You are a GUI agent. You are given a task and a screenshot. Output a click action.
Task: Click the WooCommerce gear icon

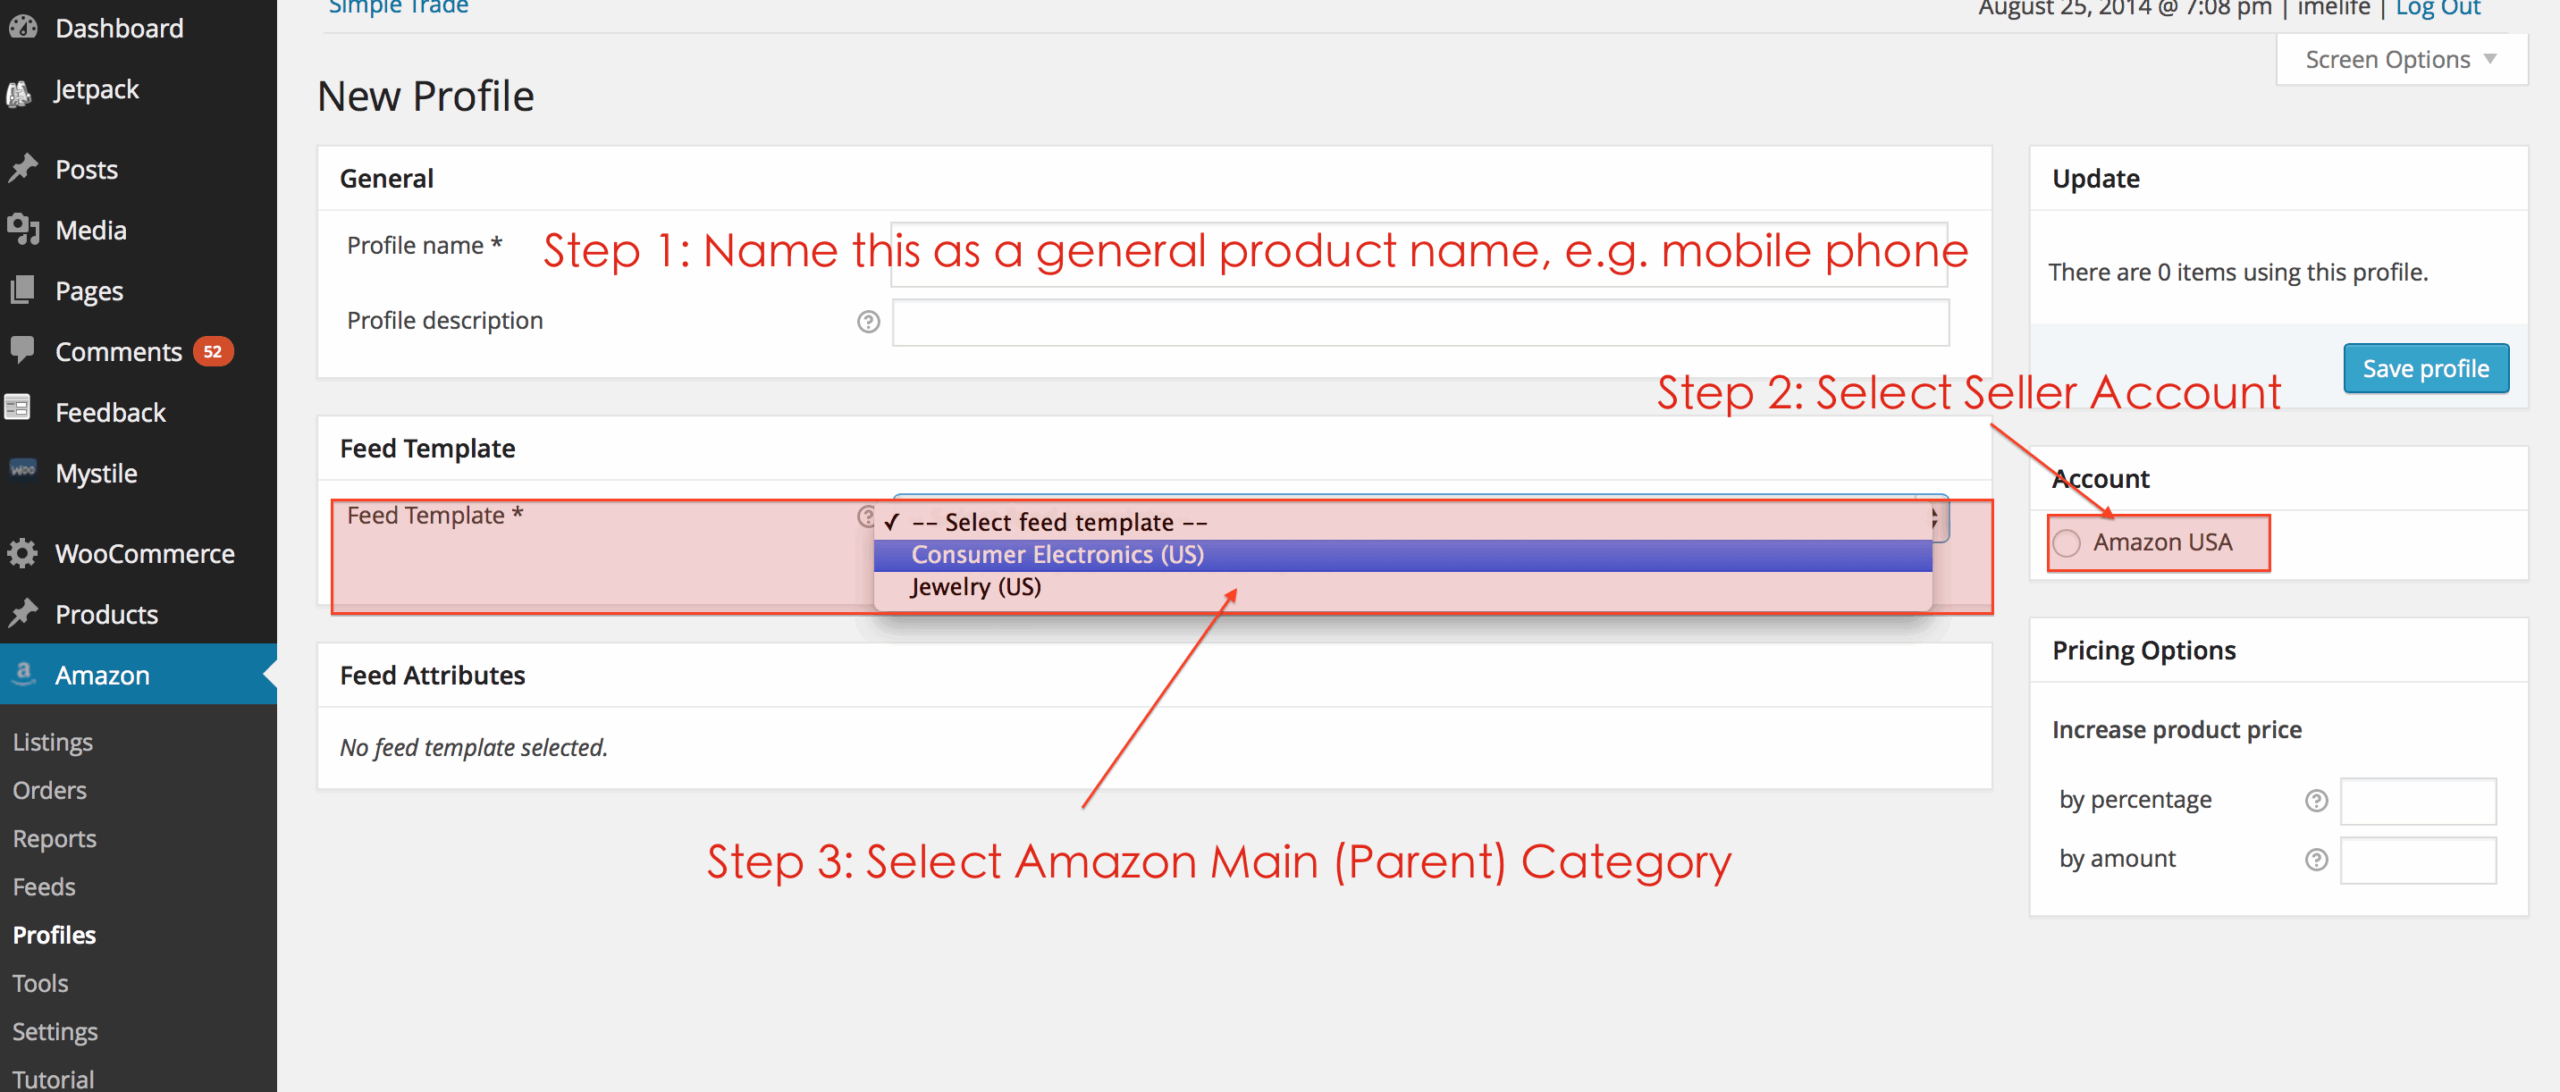coord(22,553)
